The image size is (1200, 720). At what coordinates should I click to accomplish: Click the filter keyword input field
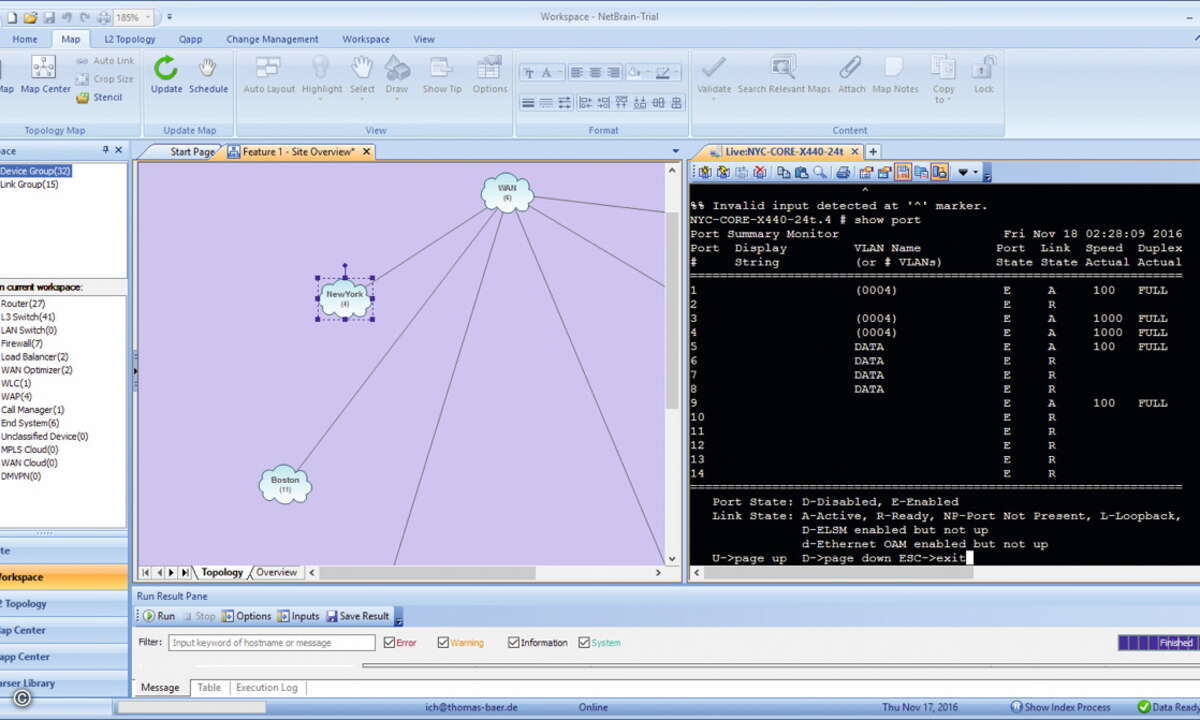pos(272,643)
